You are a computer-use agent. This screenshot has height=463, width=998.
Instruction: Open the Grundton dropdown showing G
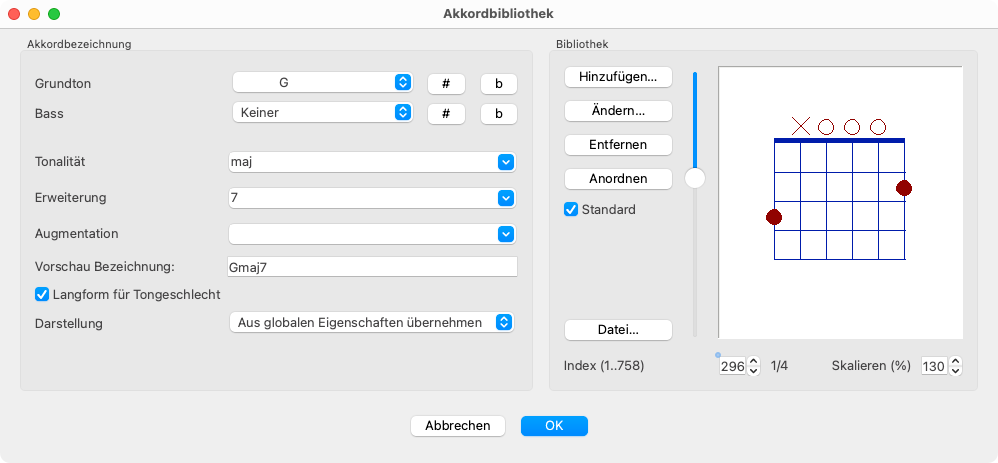(x=322, y=82)
